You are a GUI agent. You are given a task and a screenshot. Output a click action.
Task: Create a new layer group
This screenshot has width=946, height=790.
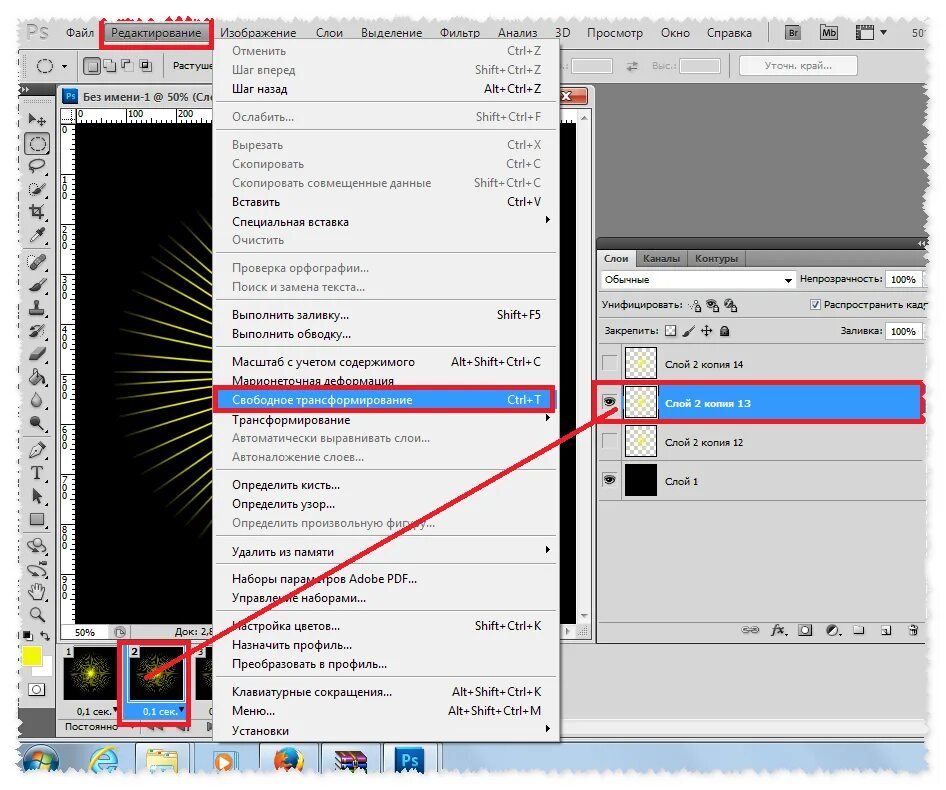pos(859,630)
